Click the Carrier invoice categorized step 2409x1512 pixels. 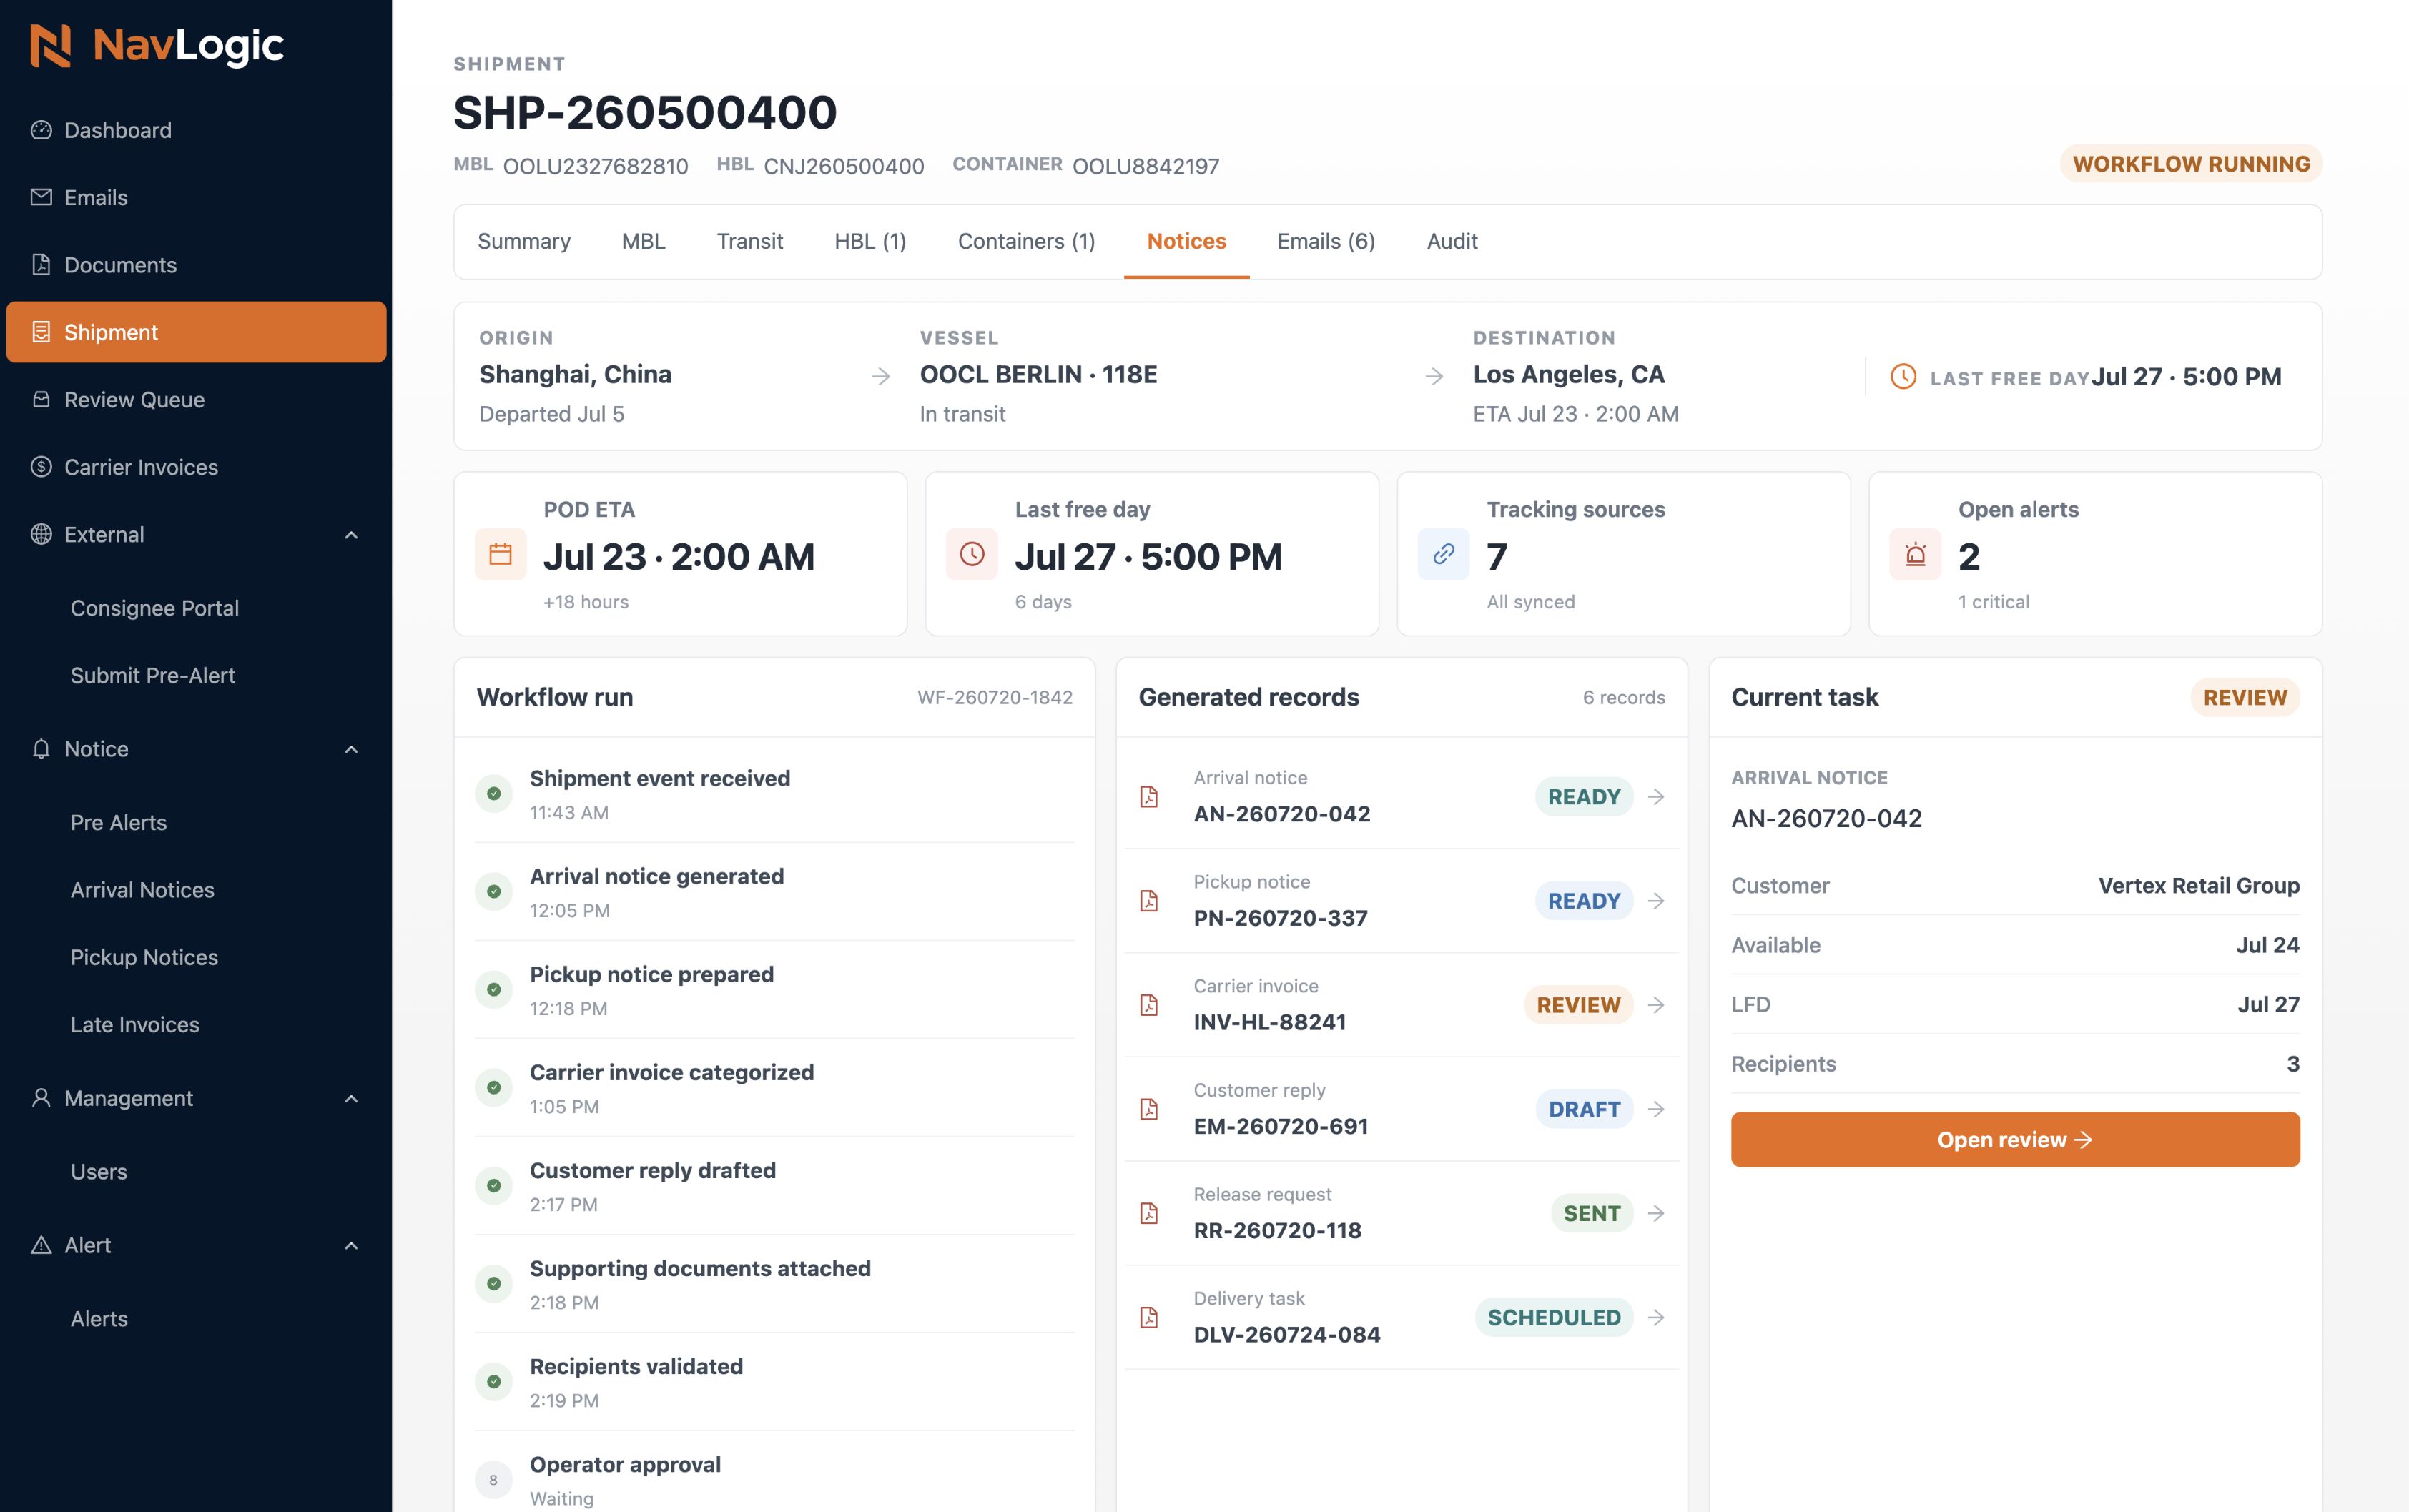774,1088
